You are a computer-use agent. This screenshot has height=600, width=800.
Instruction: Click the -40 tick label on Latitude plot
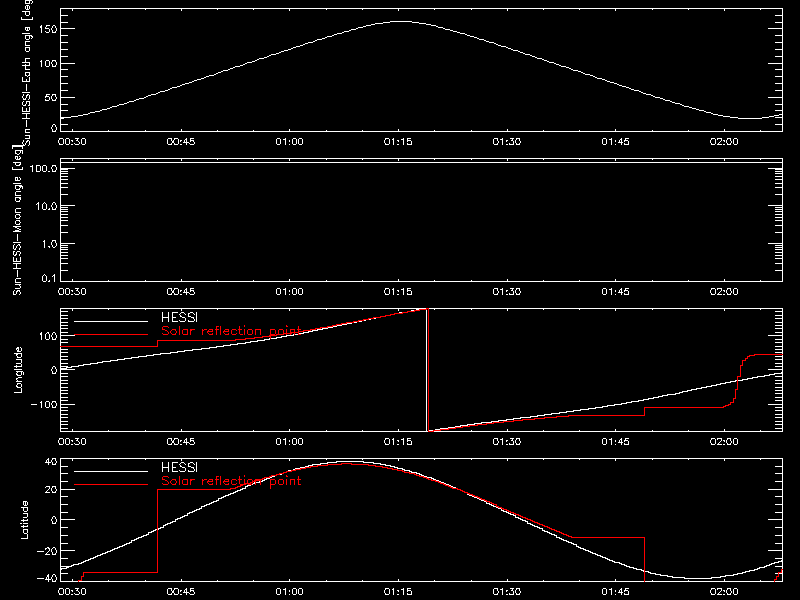click(x=47, y=579)
